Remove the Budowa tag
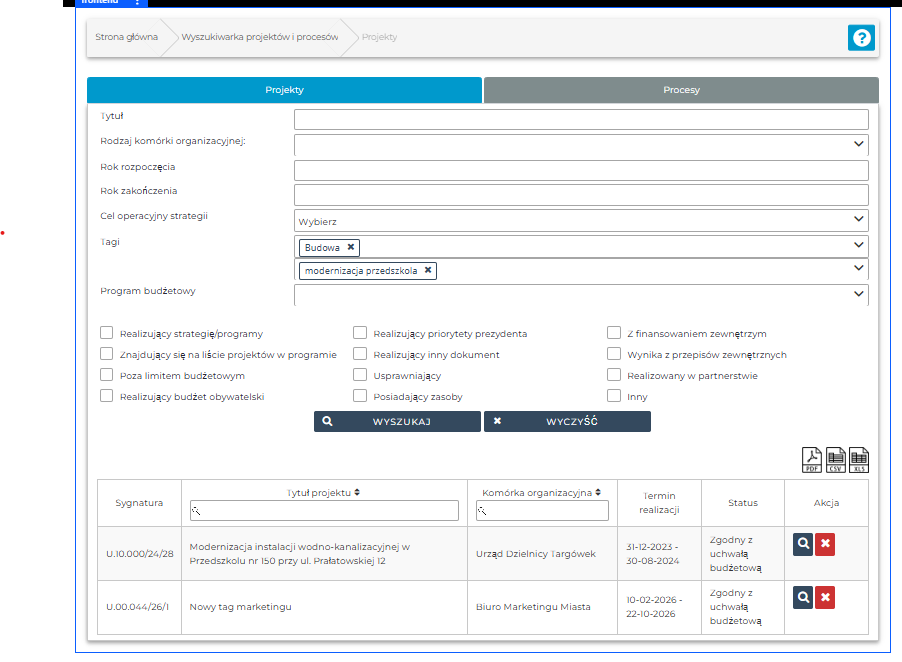Viewport: 902px width, 662px height. tap(351, 247)
